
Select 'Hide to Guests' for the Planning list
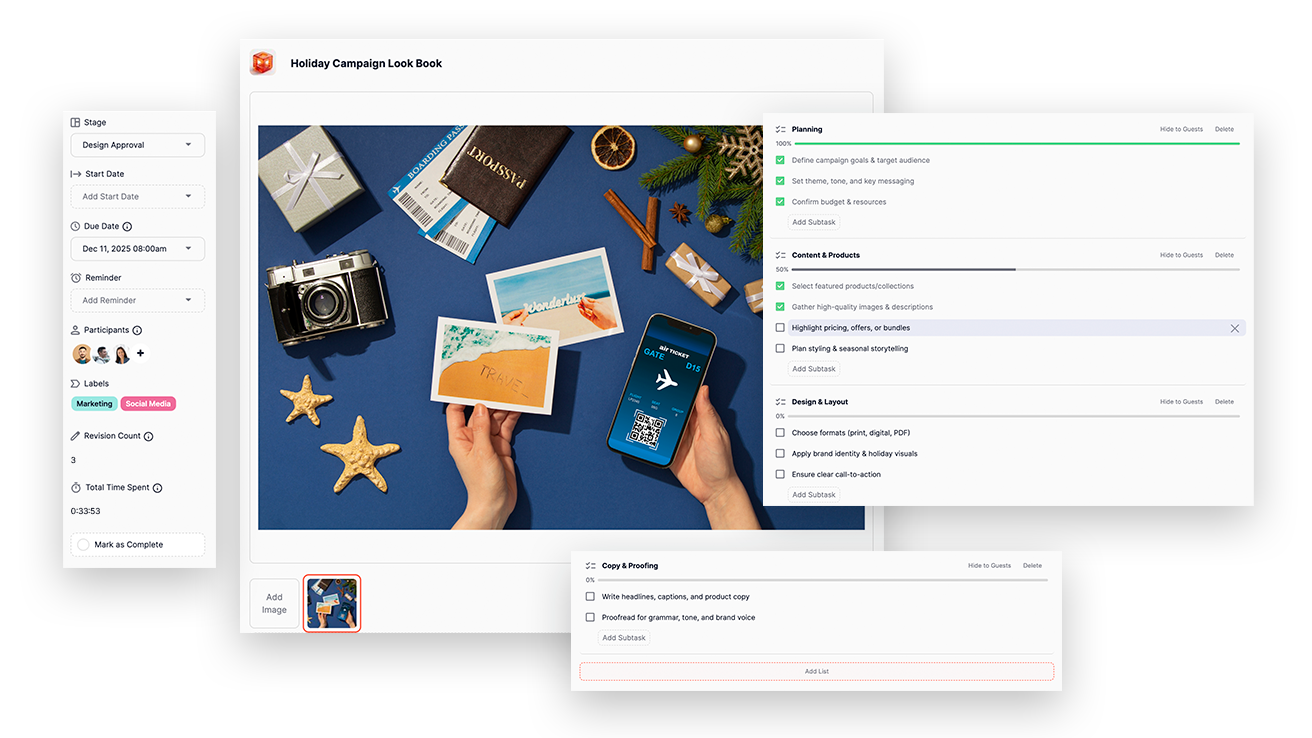[x=1181, y=129]
